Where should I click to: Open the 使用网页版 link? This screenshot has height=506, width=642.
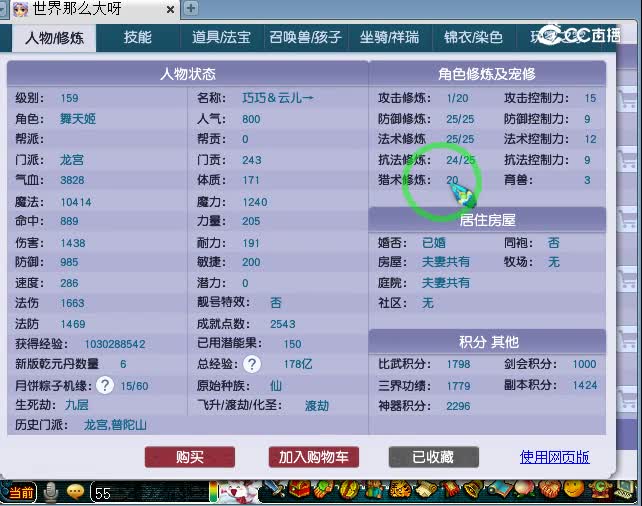(554, 457)
